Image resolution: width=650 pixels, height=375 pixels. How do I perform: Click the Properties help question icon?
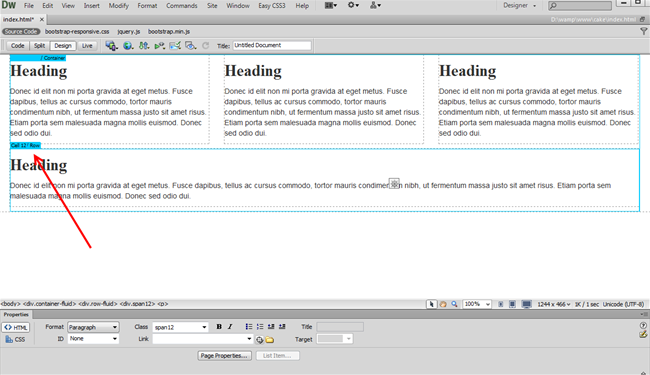click(643, 325)
